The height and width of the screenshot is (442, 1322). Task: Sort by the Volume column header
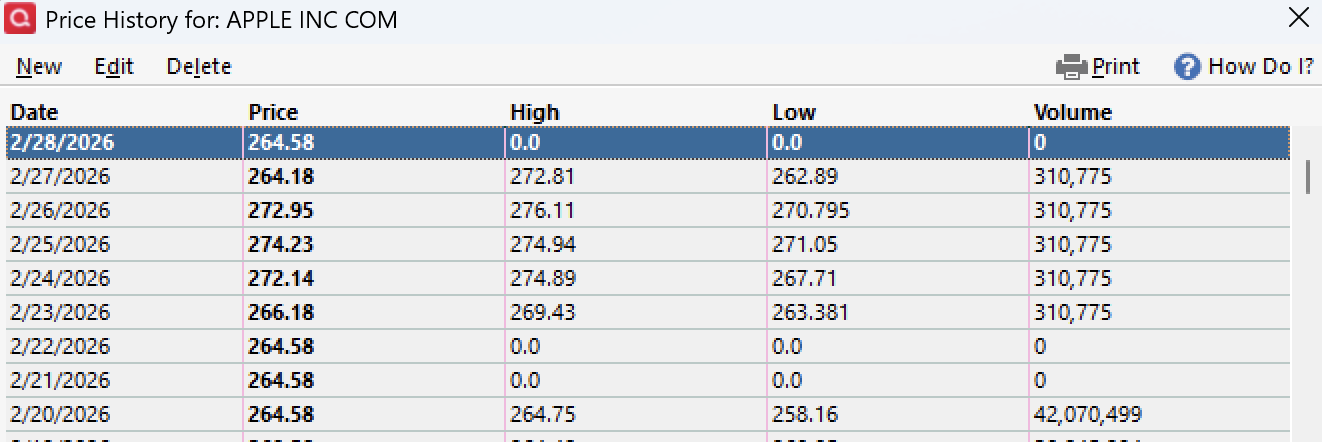tap(1072, 113)
